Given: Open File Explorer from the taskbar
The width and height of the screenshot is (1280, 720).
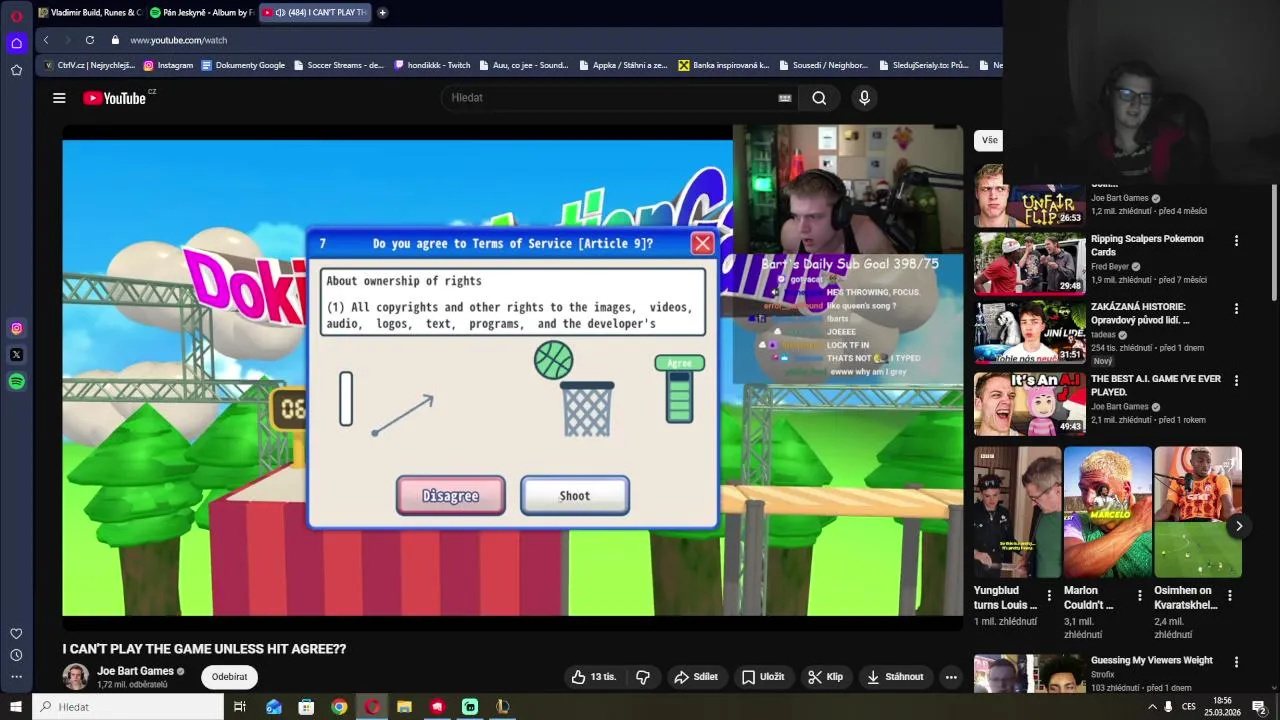Looking at the screenshot, I should pyautogui.click(x=404, y=707).
